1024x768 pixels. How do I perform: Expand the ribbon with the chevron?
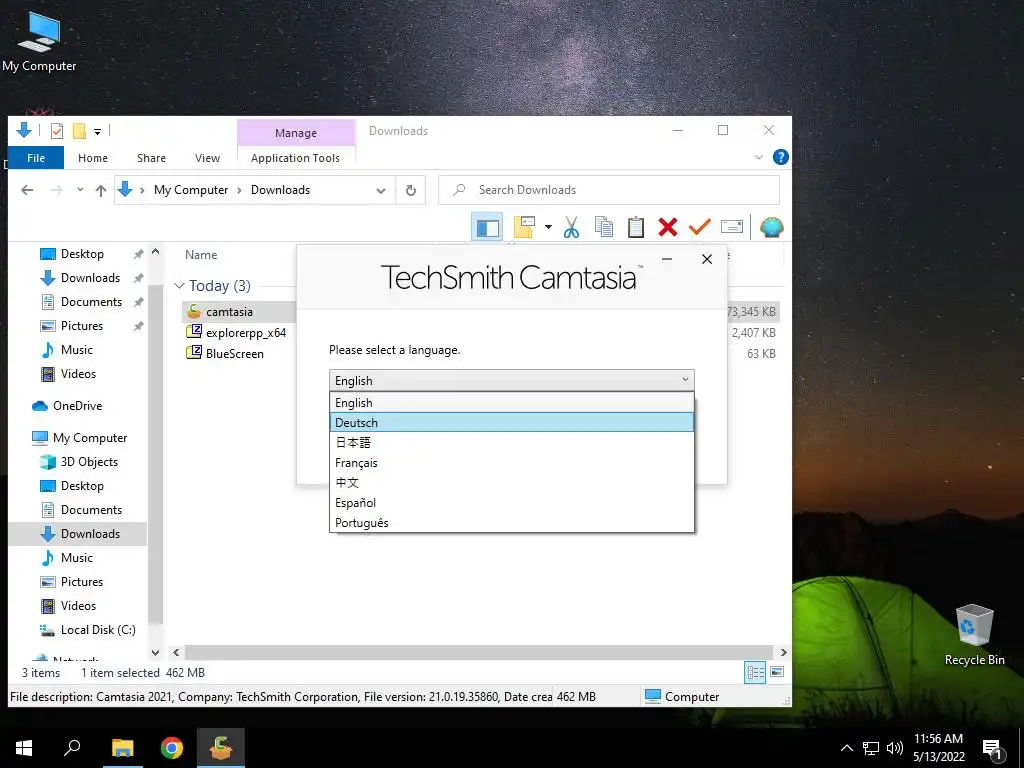(x=758, y=157)
